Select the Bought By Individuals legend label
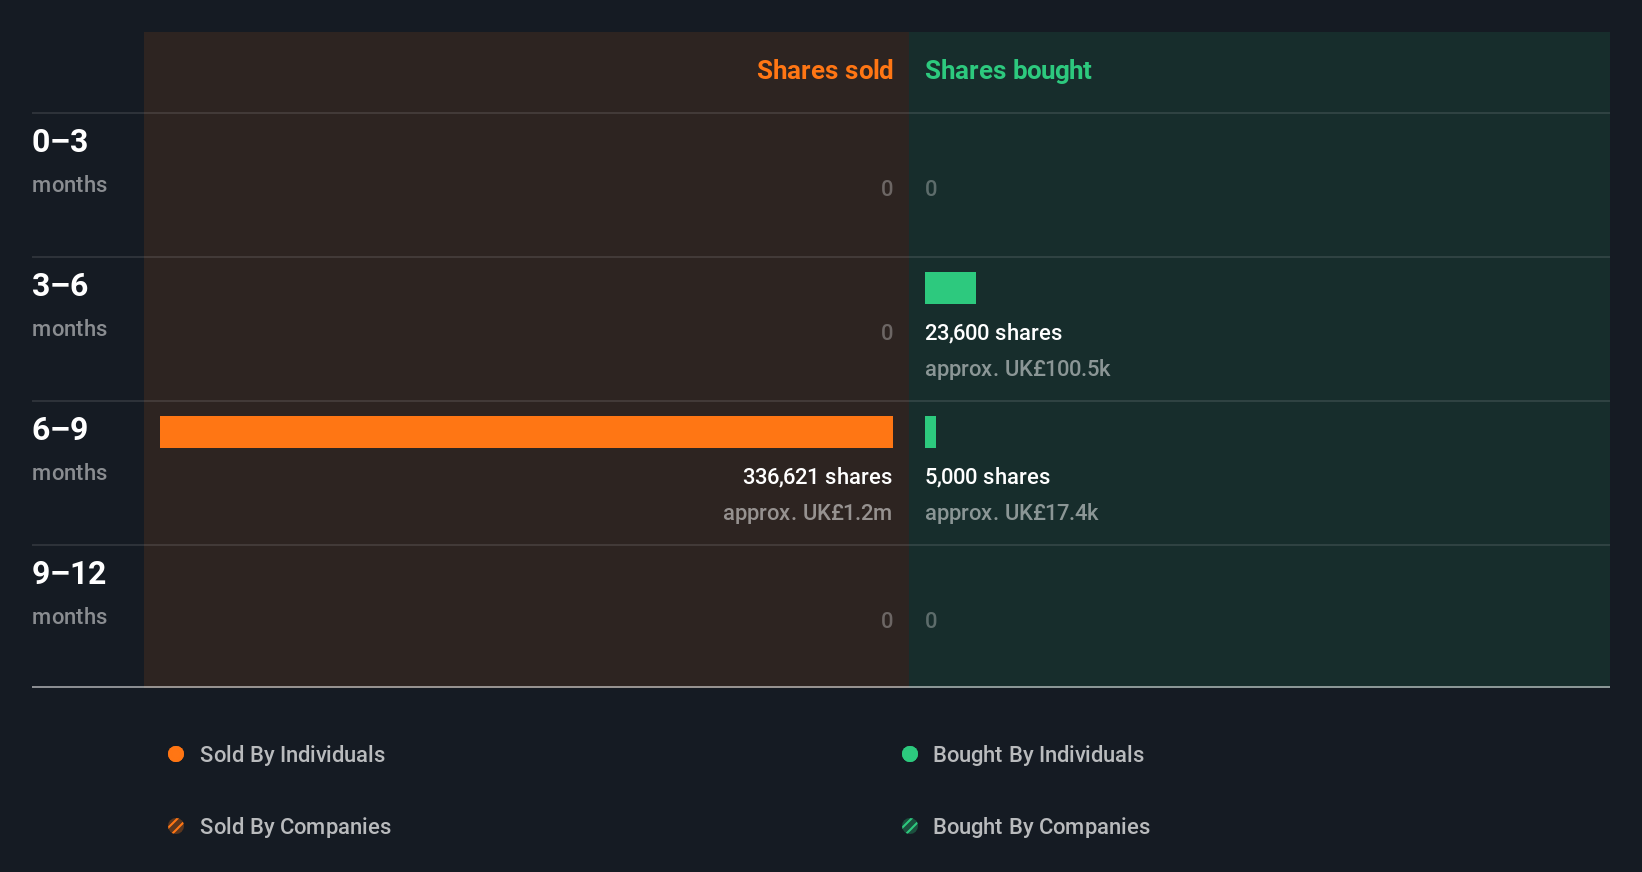Screen dimensions: 1642x872 pos(1038,754)
